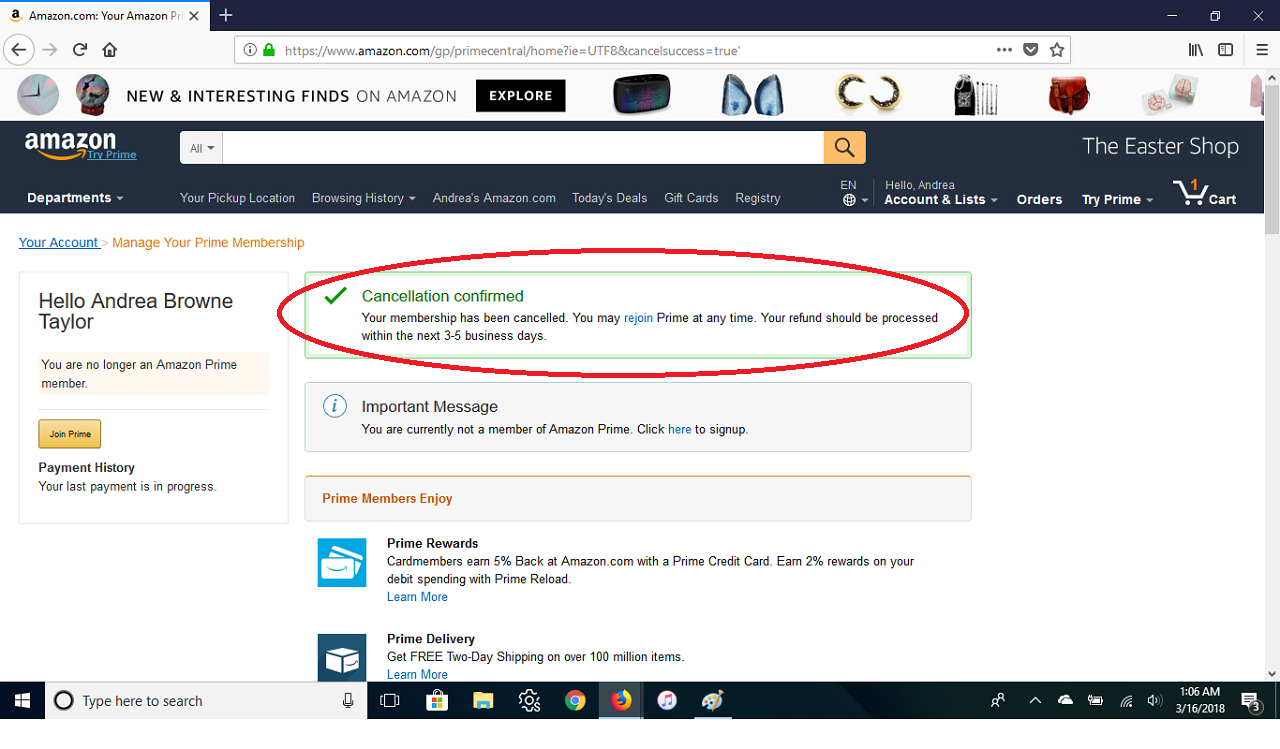Click the Windows Start button
This screenshot has height=749, width=1280.
(21, 700)
